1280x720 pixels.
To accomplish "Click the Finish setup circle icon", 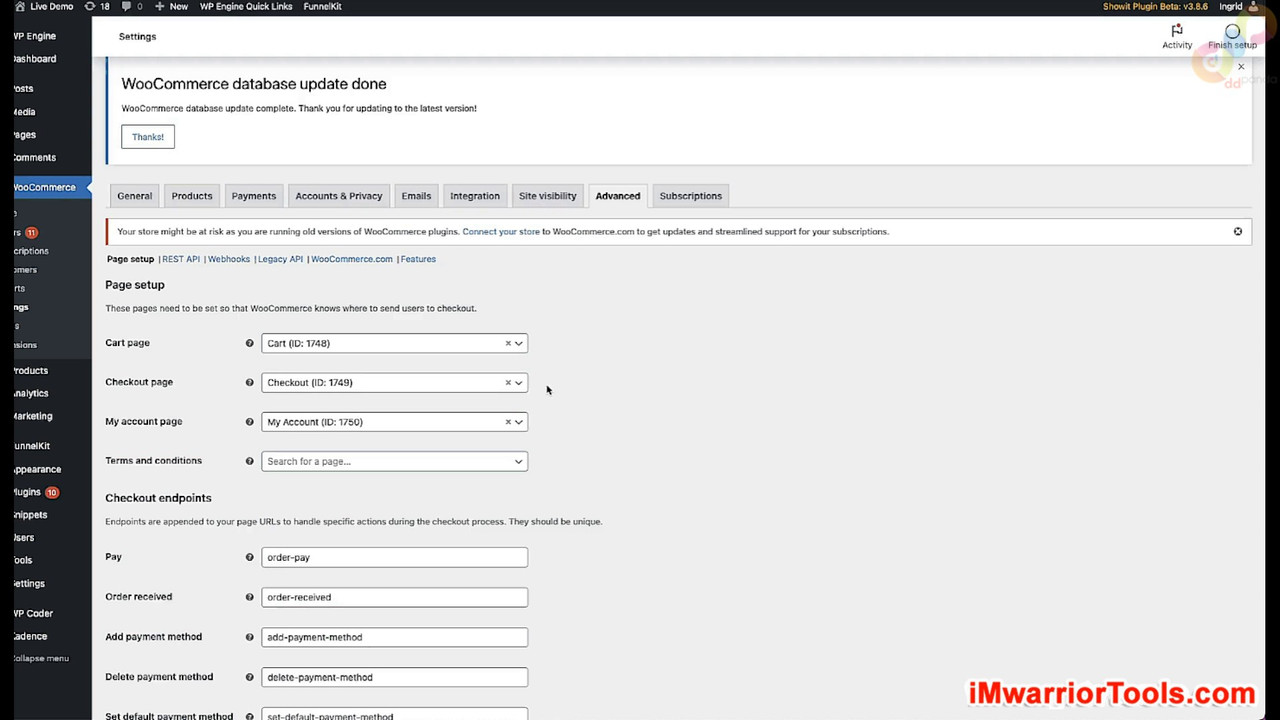I will click(x=1232, y=31).
